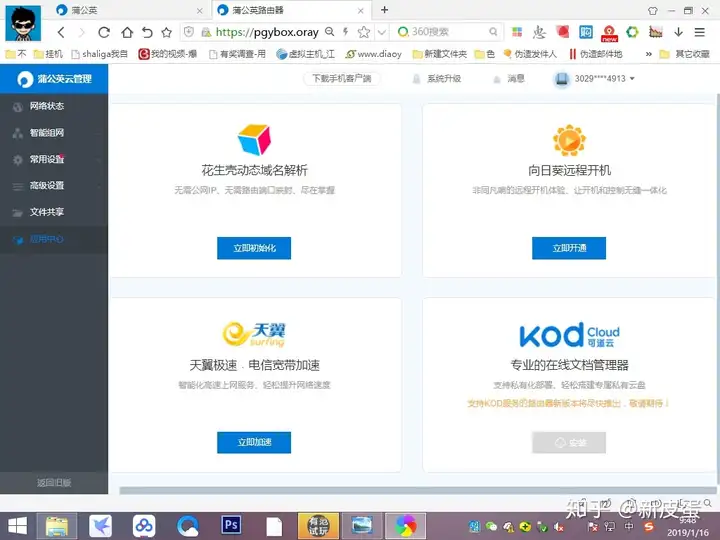Click the blue 购 shopping extension icon
The width and height of the screenshot is (720, 540).
[x=586, y=32]
